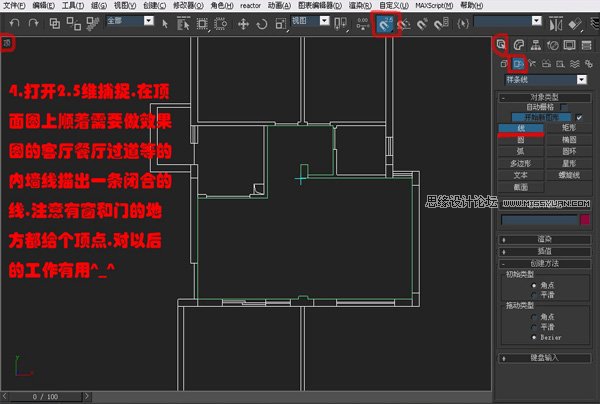Click the Named Selection Sets braces icon

[463, 24]
